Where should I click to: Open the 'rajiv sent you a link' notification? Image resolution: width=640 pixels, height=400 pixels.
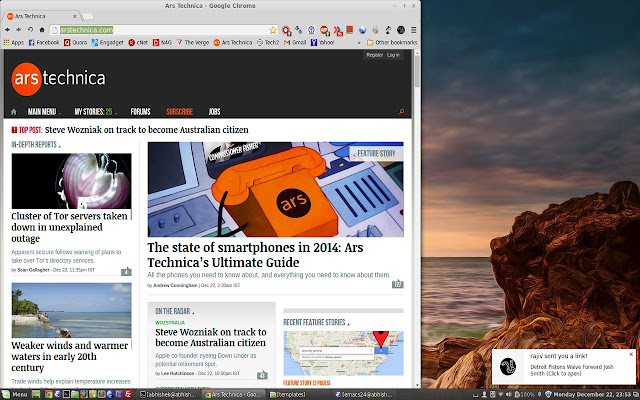coord(564,367)
